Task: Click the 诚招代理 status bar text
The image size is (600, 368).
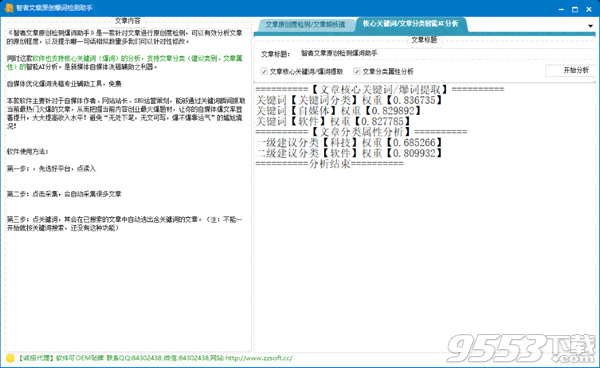Action: [35, 358]
